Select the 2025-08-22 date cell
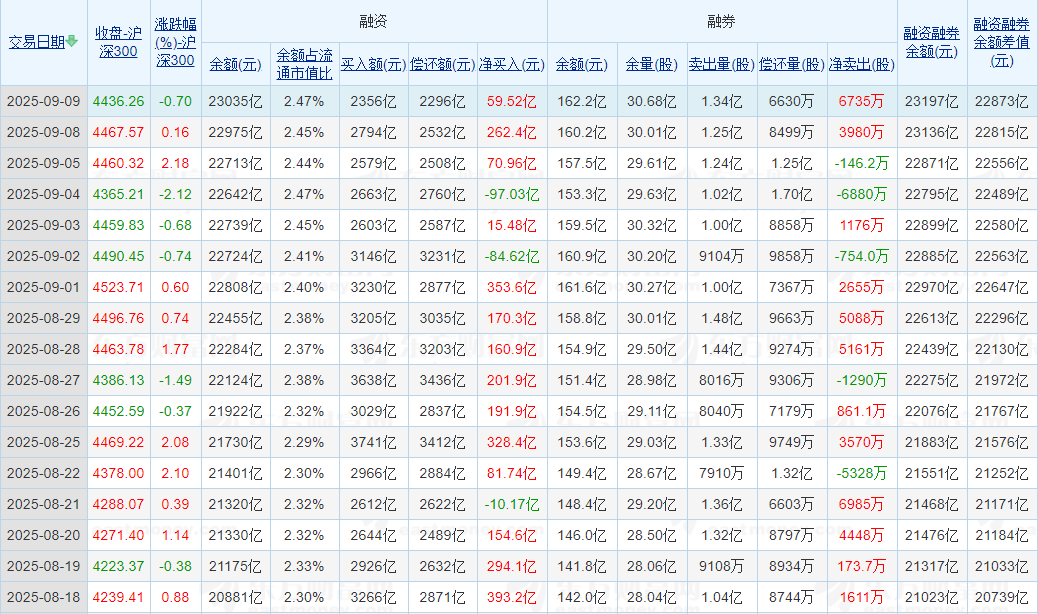 tap(44, 473)
